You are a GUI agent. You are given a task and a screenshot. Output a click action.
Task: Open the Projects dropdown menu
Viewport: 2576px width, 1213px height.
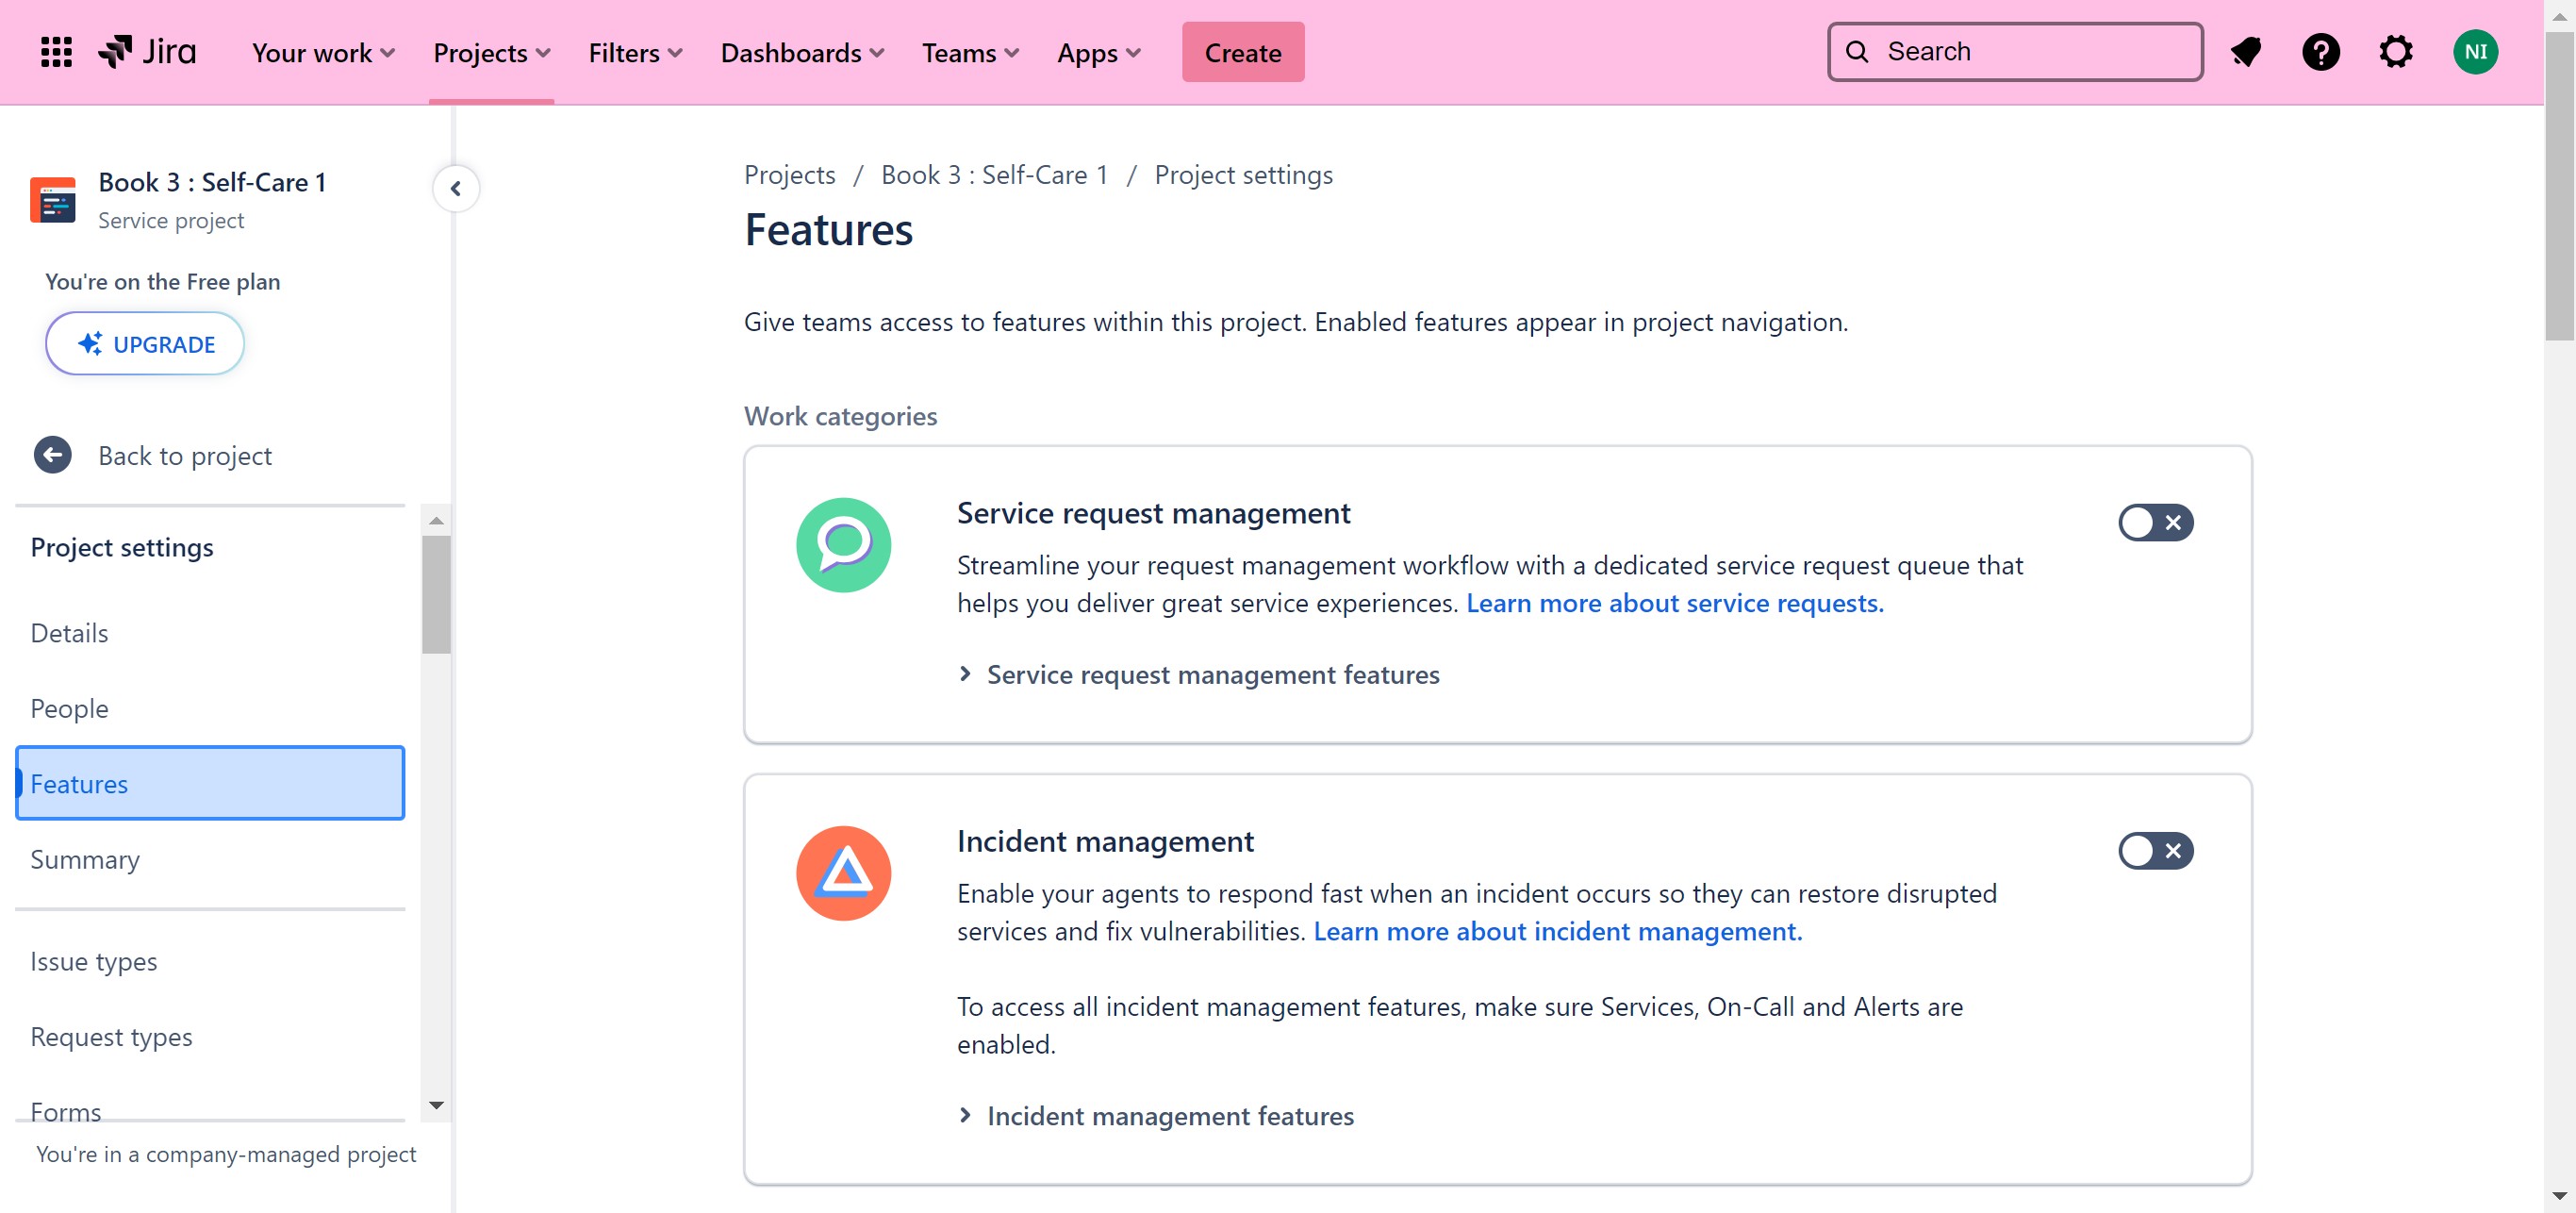tap(491, 52)
